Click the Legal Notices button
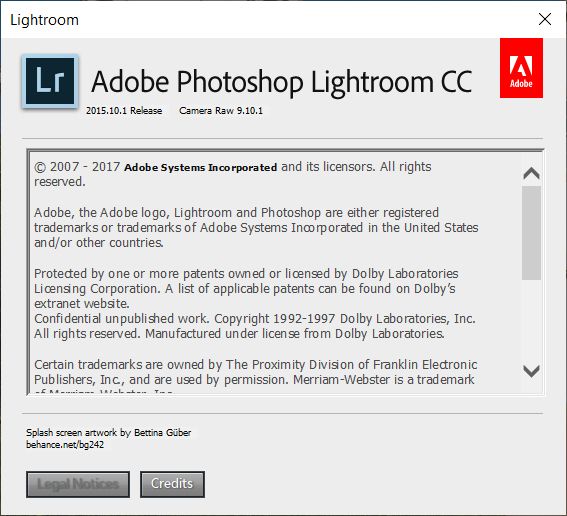 (78, 484)
